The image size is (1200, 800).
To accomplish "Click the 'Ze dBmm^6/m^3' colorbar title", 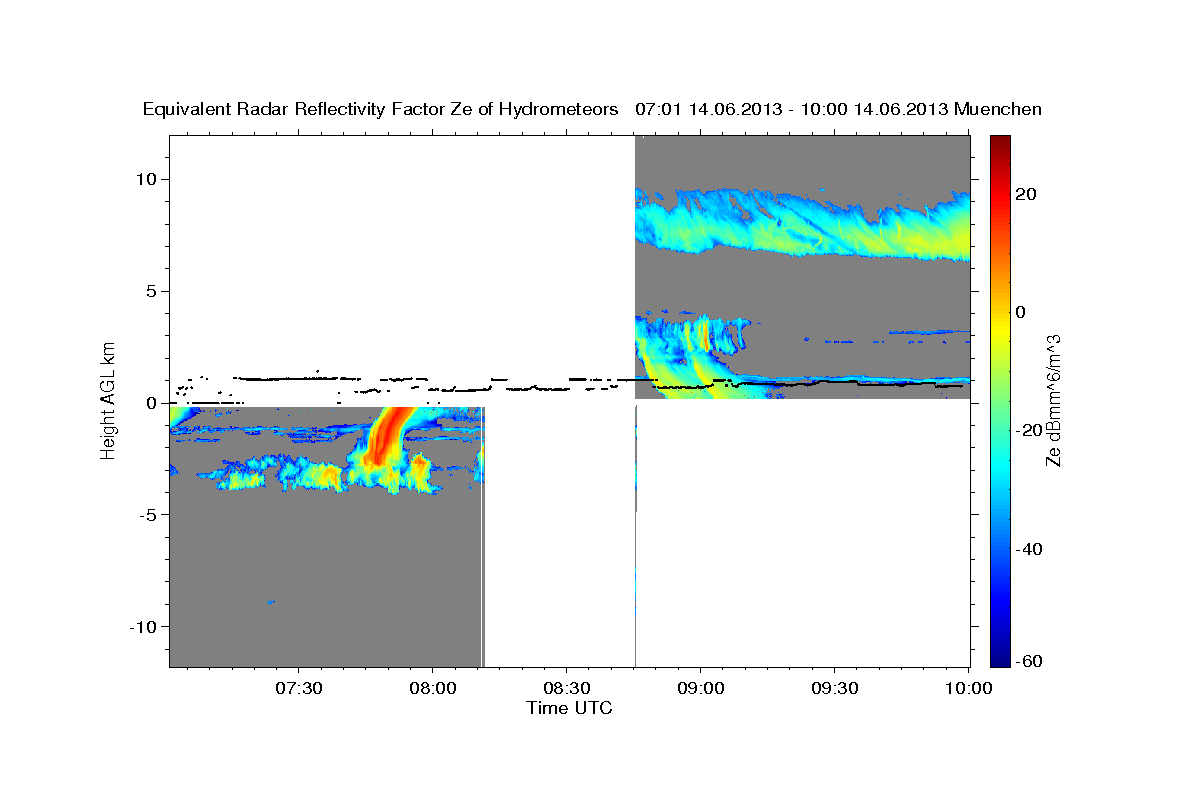I will (1053, 400).
